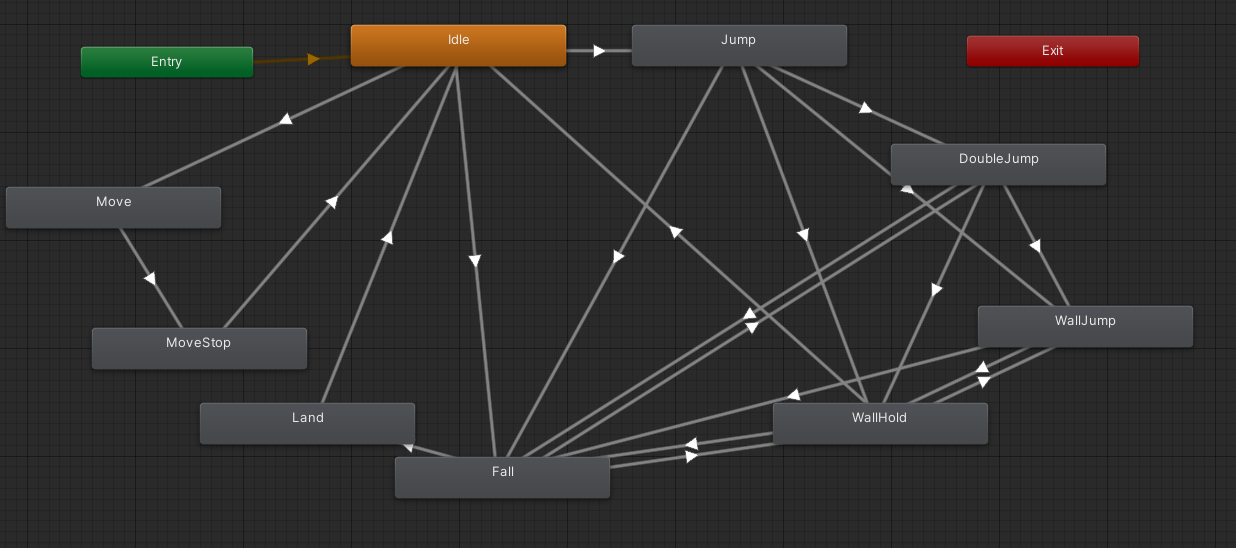Image resolution: width=1236 pixels, height=548 pixels.
Task: Select the Idle state node
Action: [458, 46]
